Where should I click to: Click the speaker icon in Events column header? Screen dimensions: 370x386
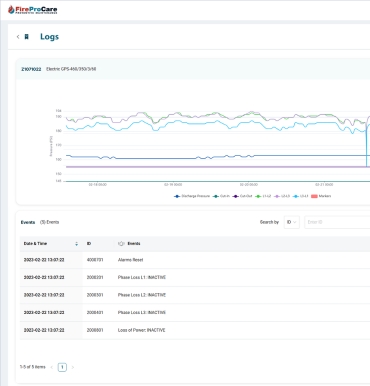[121, 244]
